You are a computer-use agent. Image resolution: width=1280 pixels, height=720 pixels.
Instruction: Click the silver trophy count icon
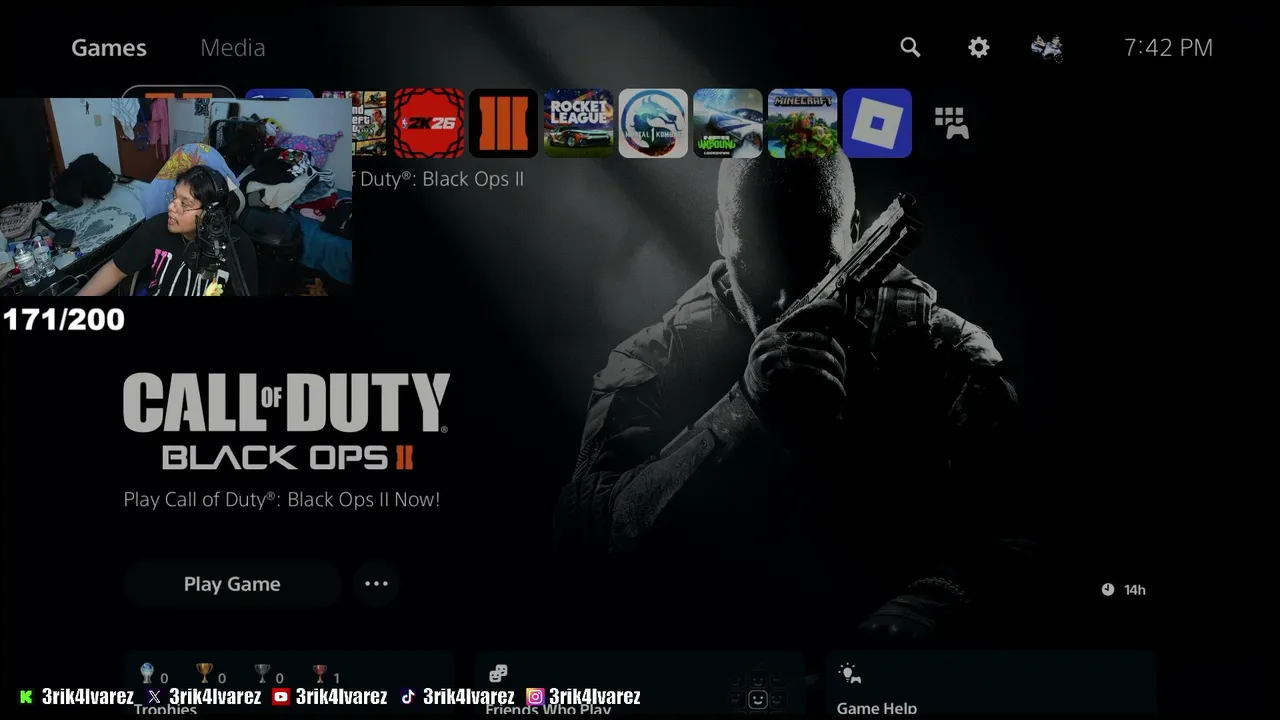[262, 673]
